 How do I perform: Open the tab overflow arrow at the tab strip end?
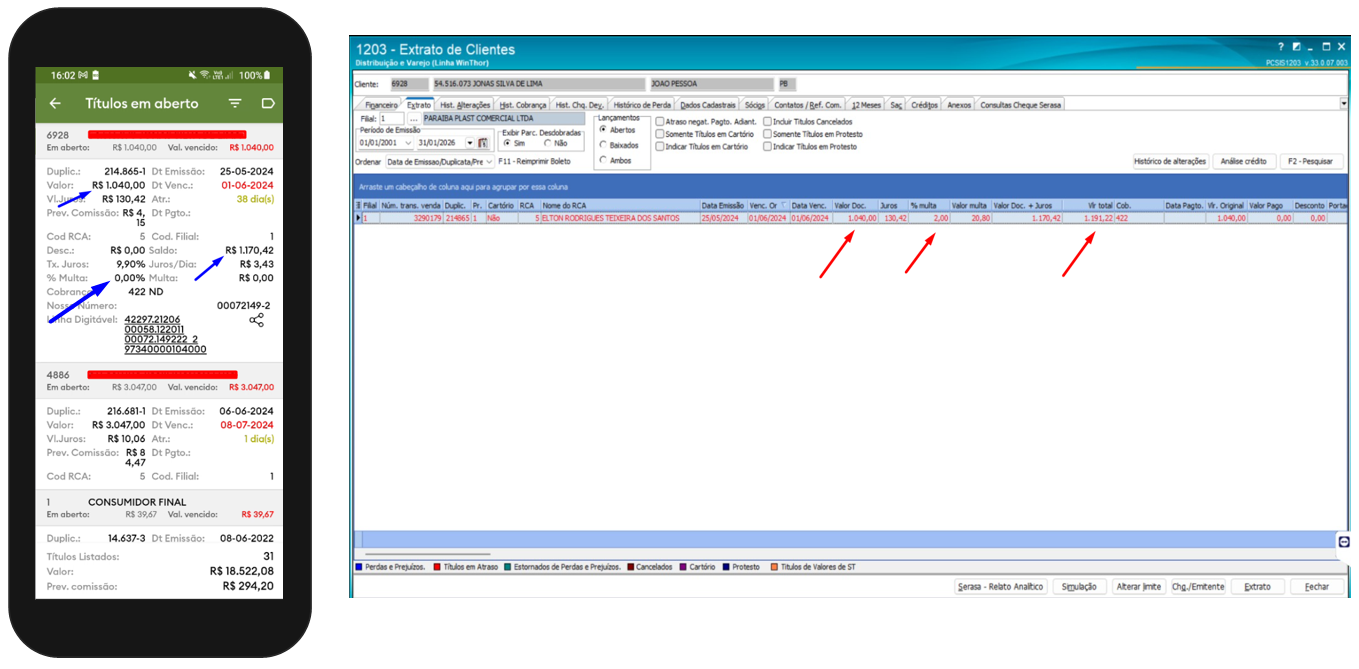pyautogui.click(x=1343, y=103)
